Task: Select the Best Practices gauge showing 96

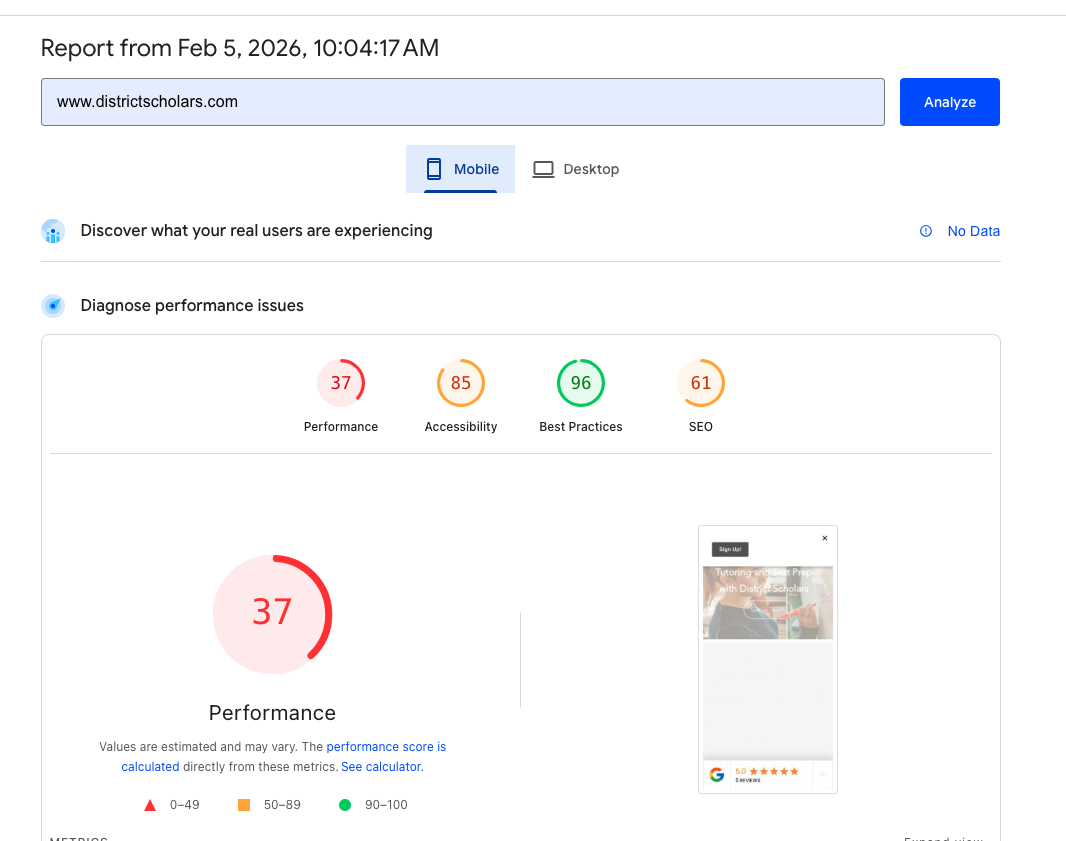Action: coord(580,382)
